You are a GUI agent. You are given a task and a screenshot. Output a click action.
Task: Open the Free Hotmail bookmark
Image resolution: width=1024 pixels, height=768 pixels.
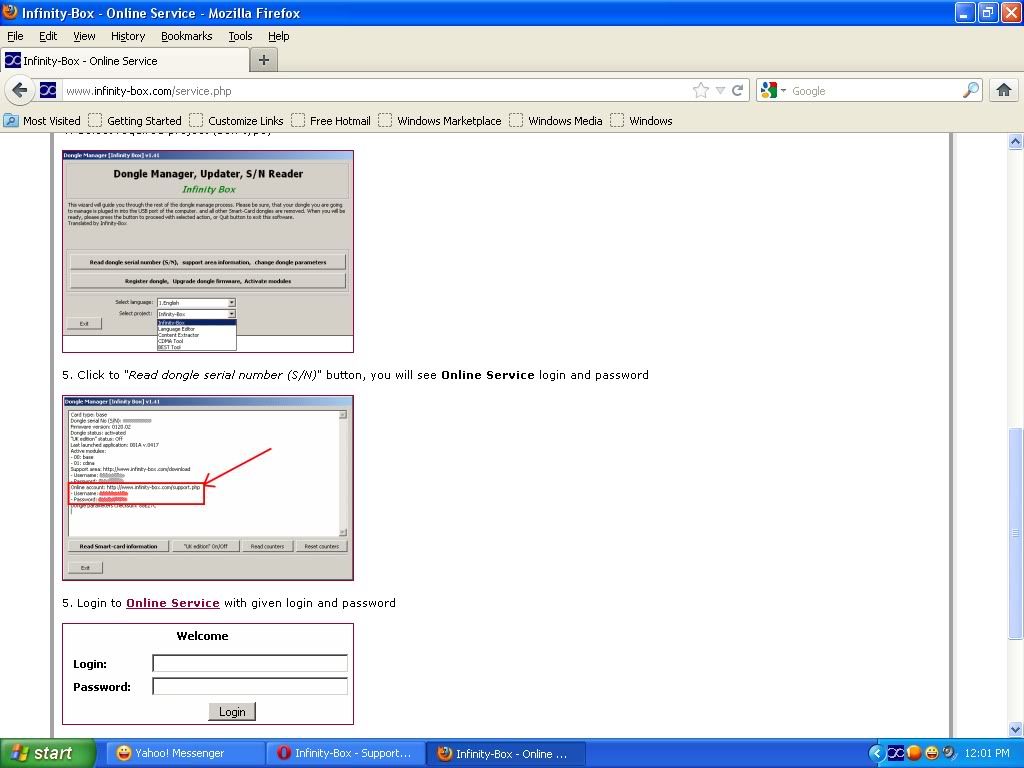pos(331,121)
